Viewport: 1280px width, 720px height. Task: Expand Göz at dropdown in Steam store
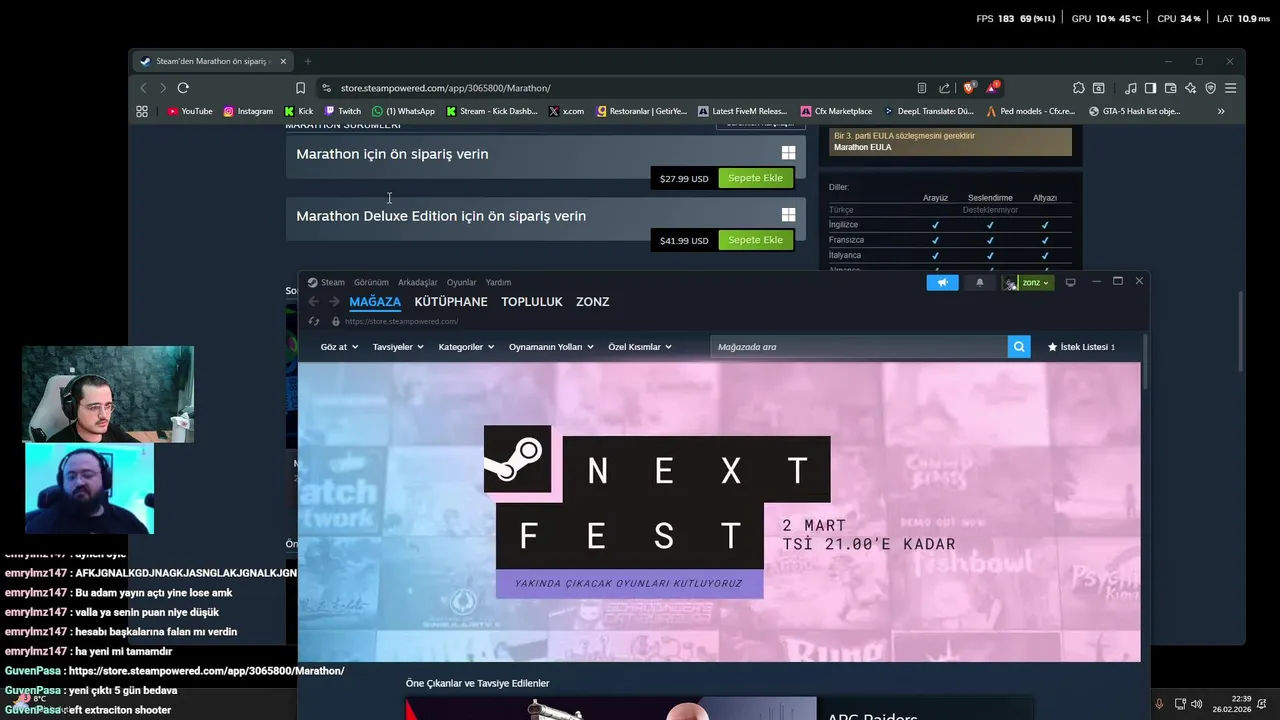point(339,347)
